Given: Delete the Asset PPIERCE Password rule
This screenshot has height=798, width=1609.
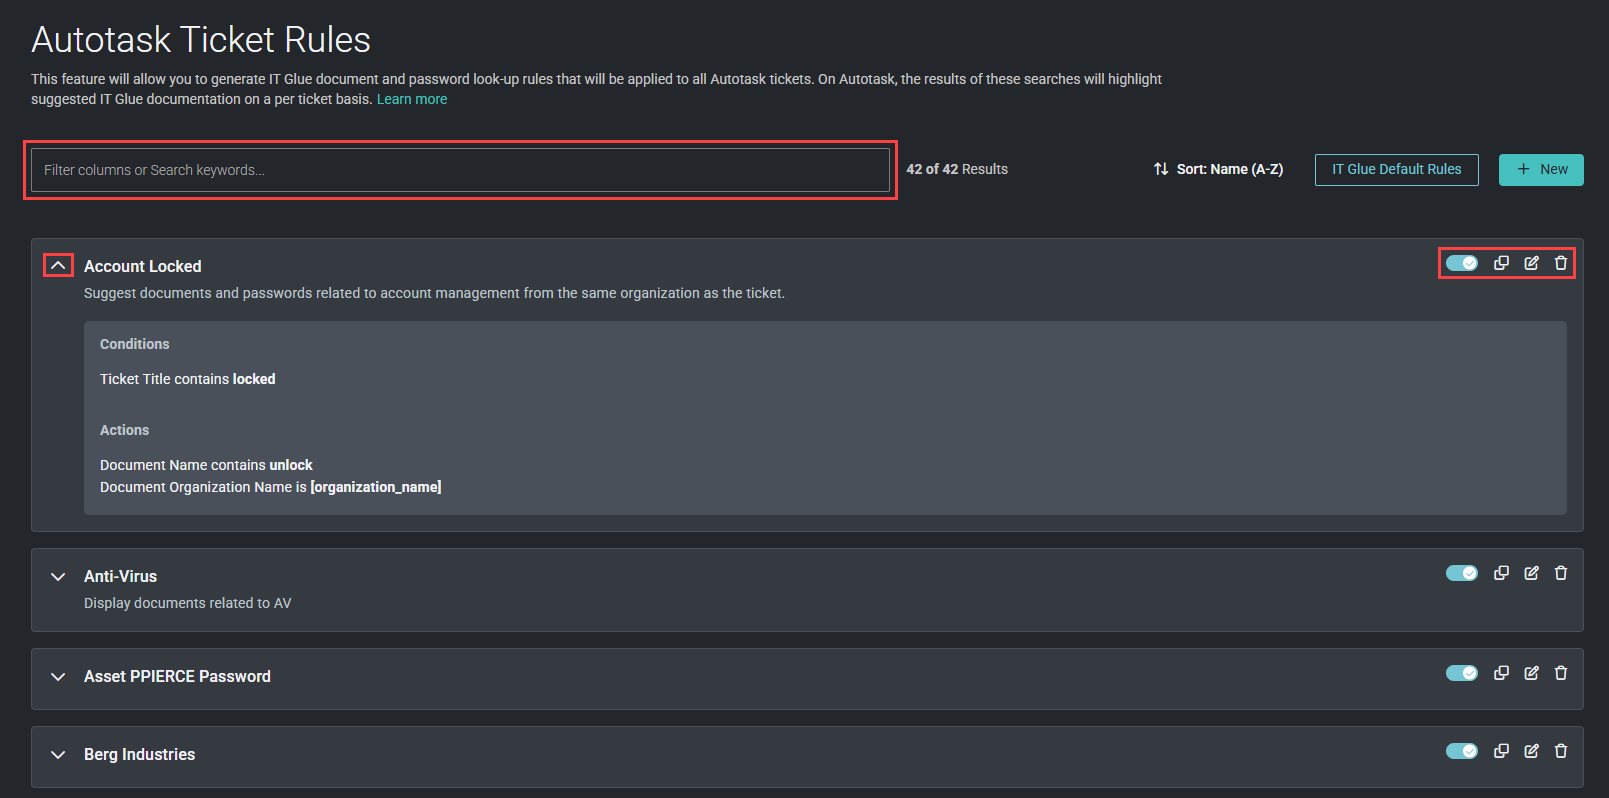Looking at the screenshot, I should point(1561,673).
